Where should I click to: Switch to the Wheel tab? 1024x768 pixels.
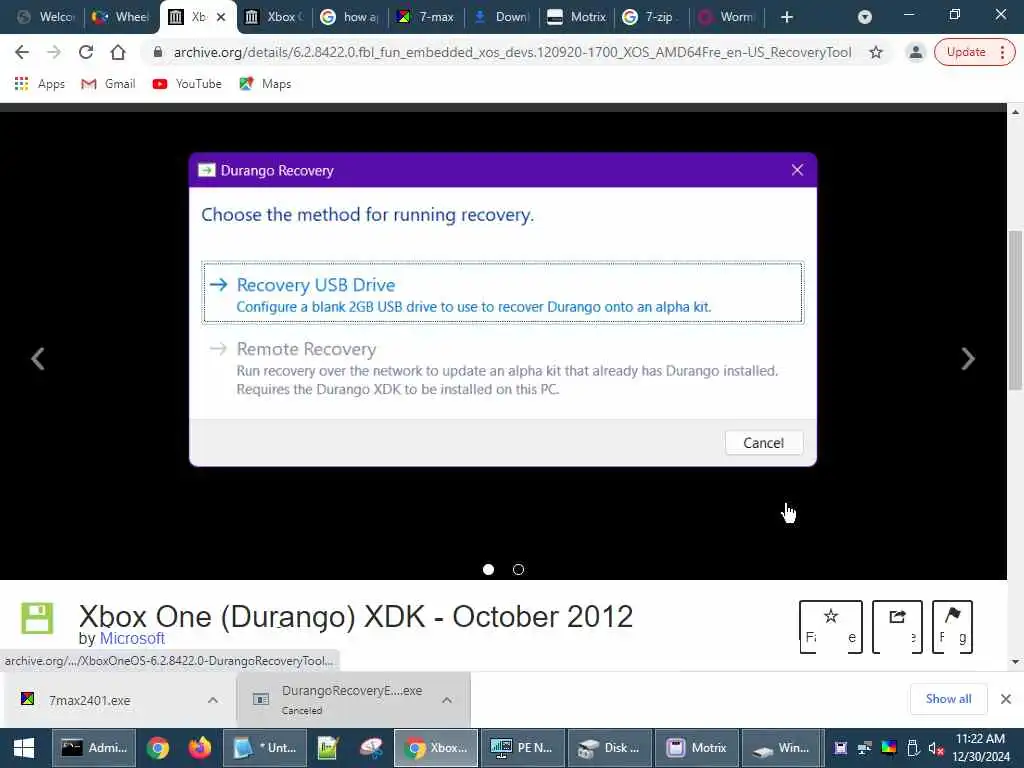[x=120, y=17]
